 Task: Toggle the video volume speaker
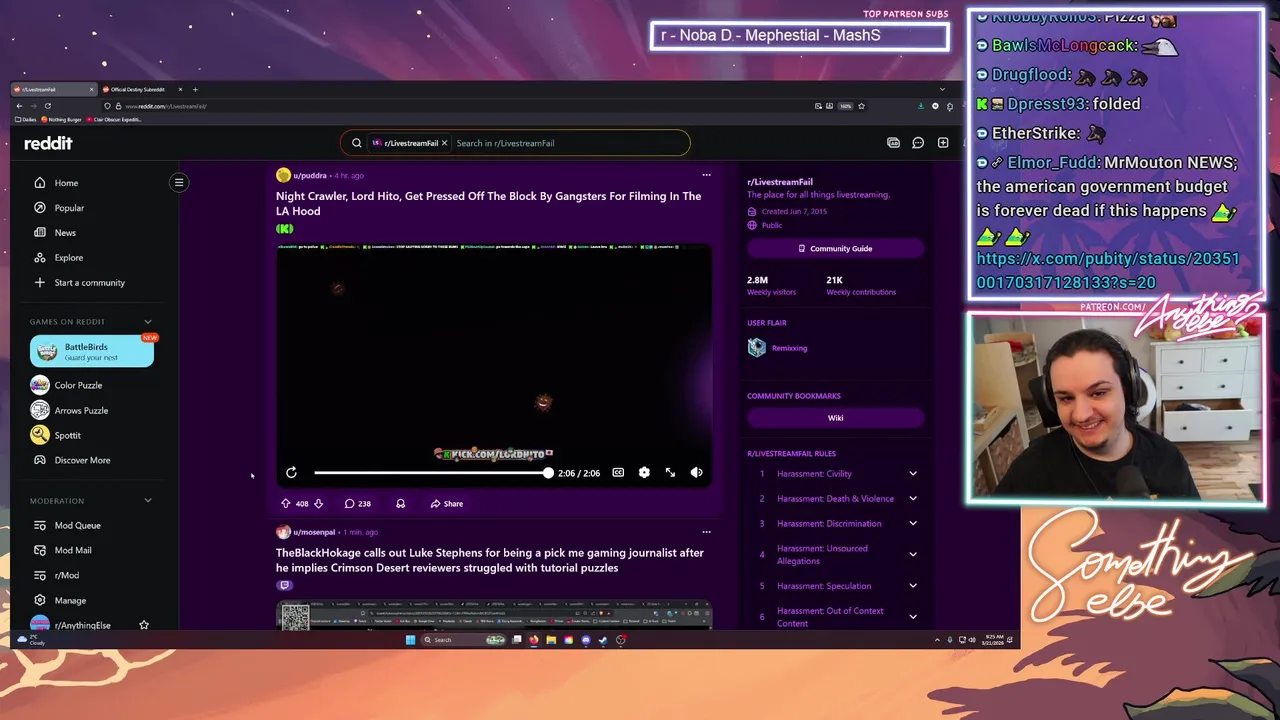(696, 473)
